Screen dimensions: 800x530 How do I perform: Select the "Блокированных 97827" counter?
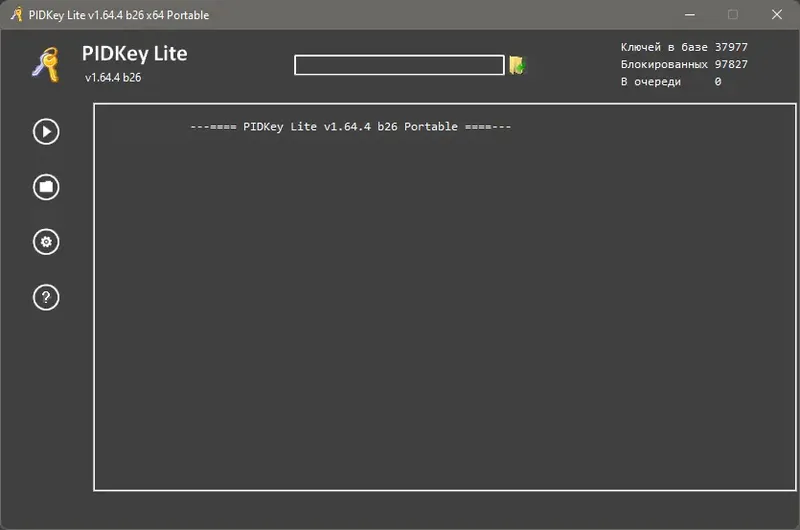[x=684, y=64]
